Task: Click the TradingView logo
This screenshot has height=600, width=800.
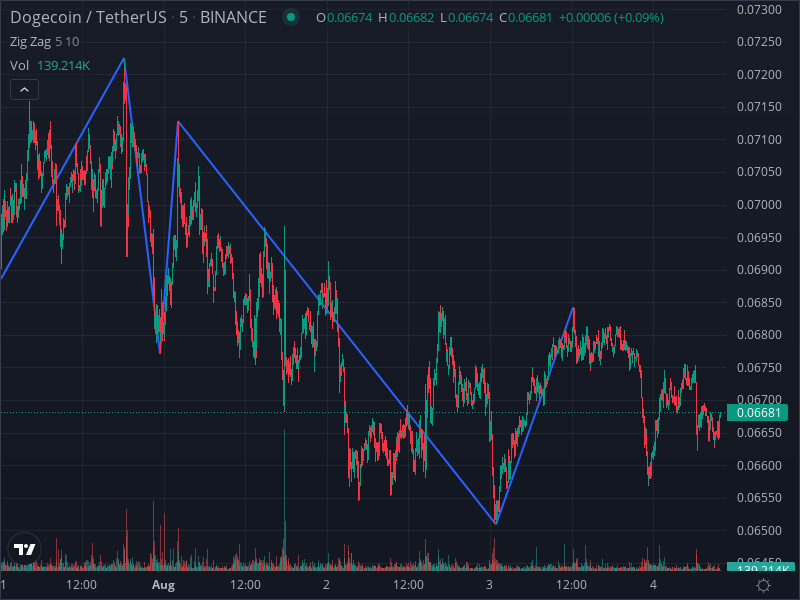Action: coord(24,549)
